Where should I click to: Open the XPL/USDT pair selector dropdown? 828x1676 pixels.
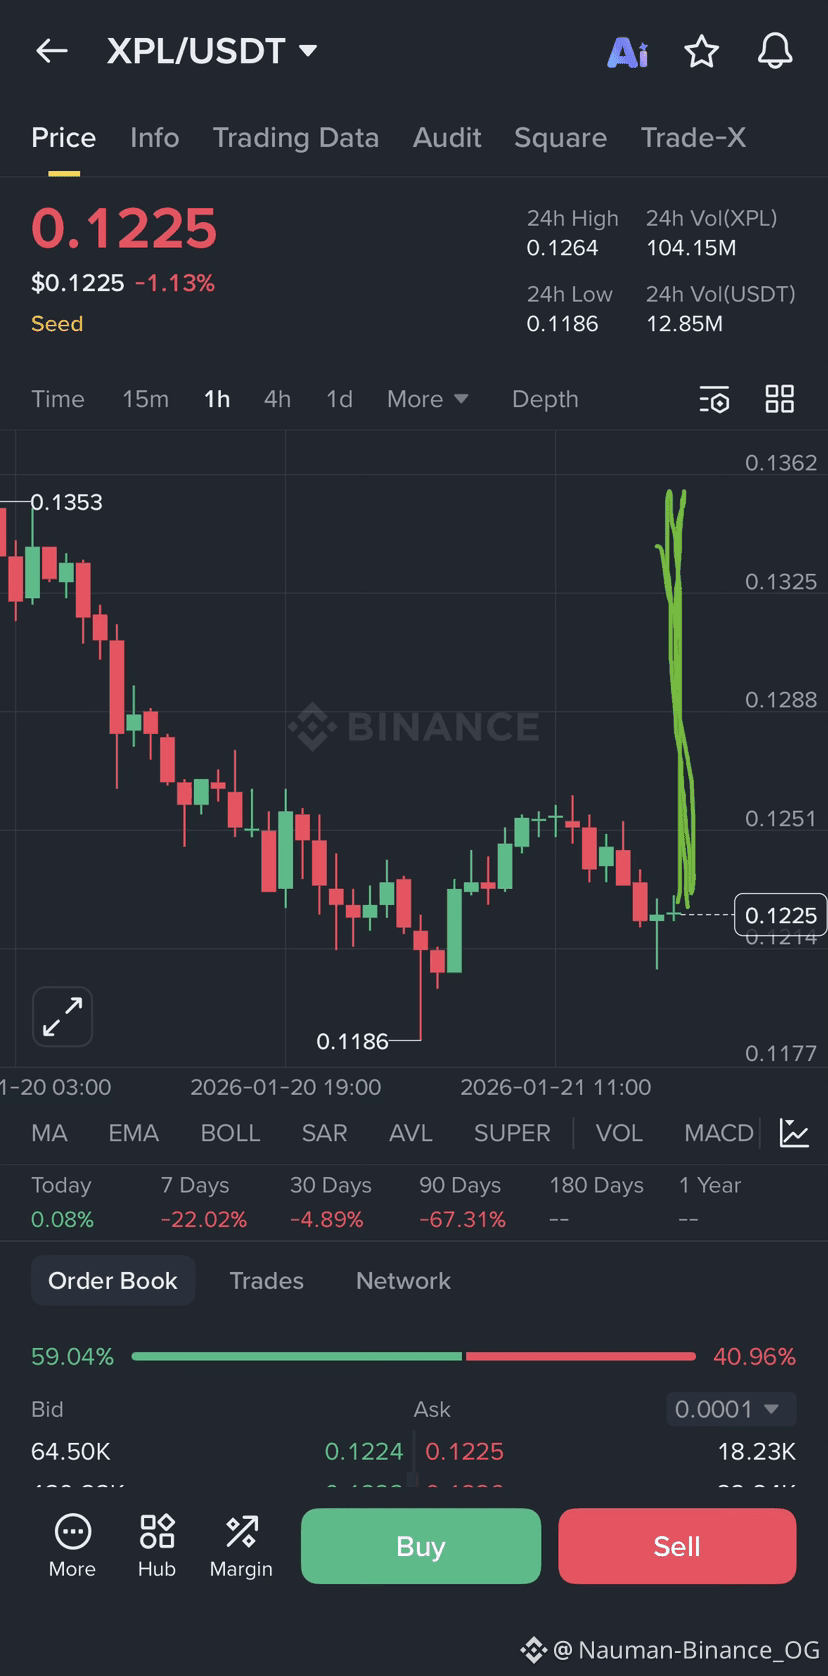coord(212,51)
